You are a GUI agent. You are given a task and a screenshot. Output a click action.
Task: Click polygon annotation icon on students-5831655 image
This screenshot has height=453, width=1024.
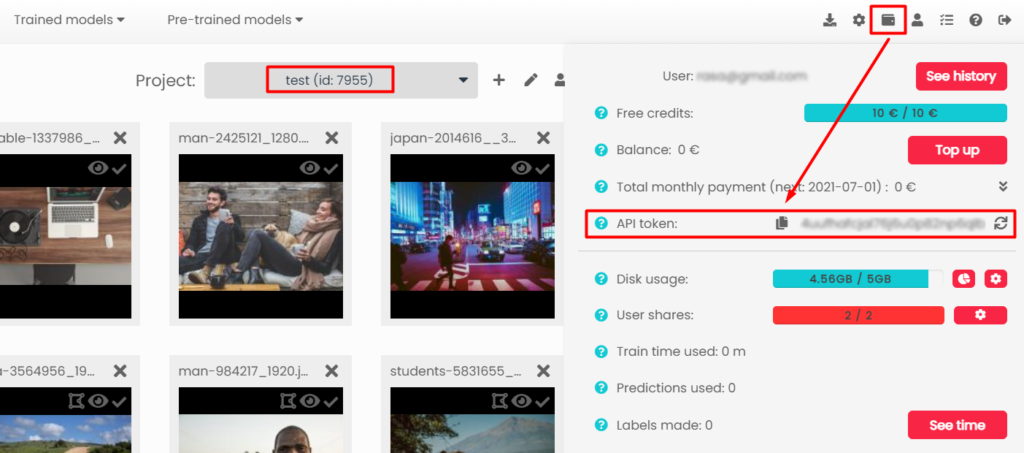[500, 401]
